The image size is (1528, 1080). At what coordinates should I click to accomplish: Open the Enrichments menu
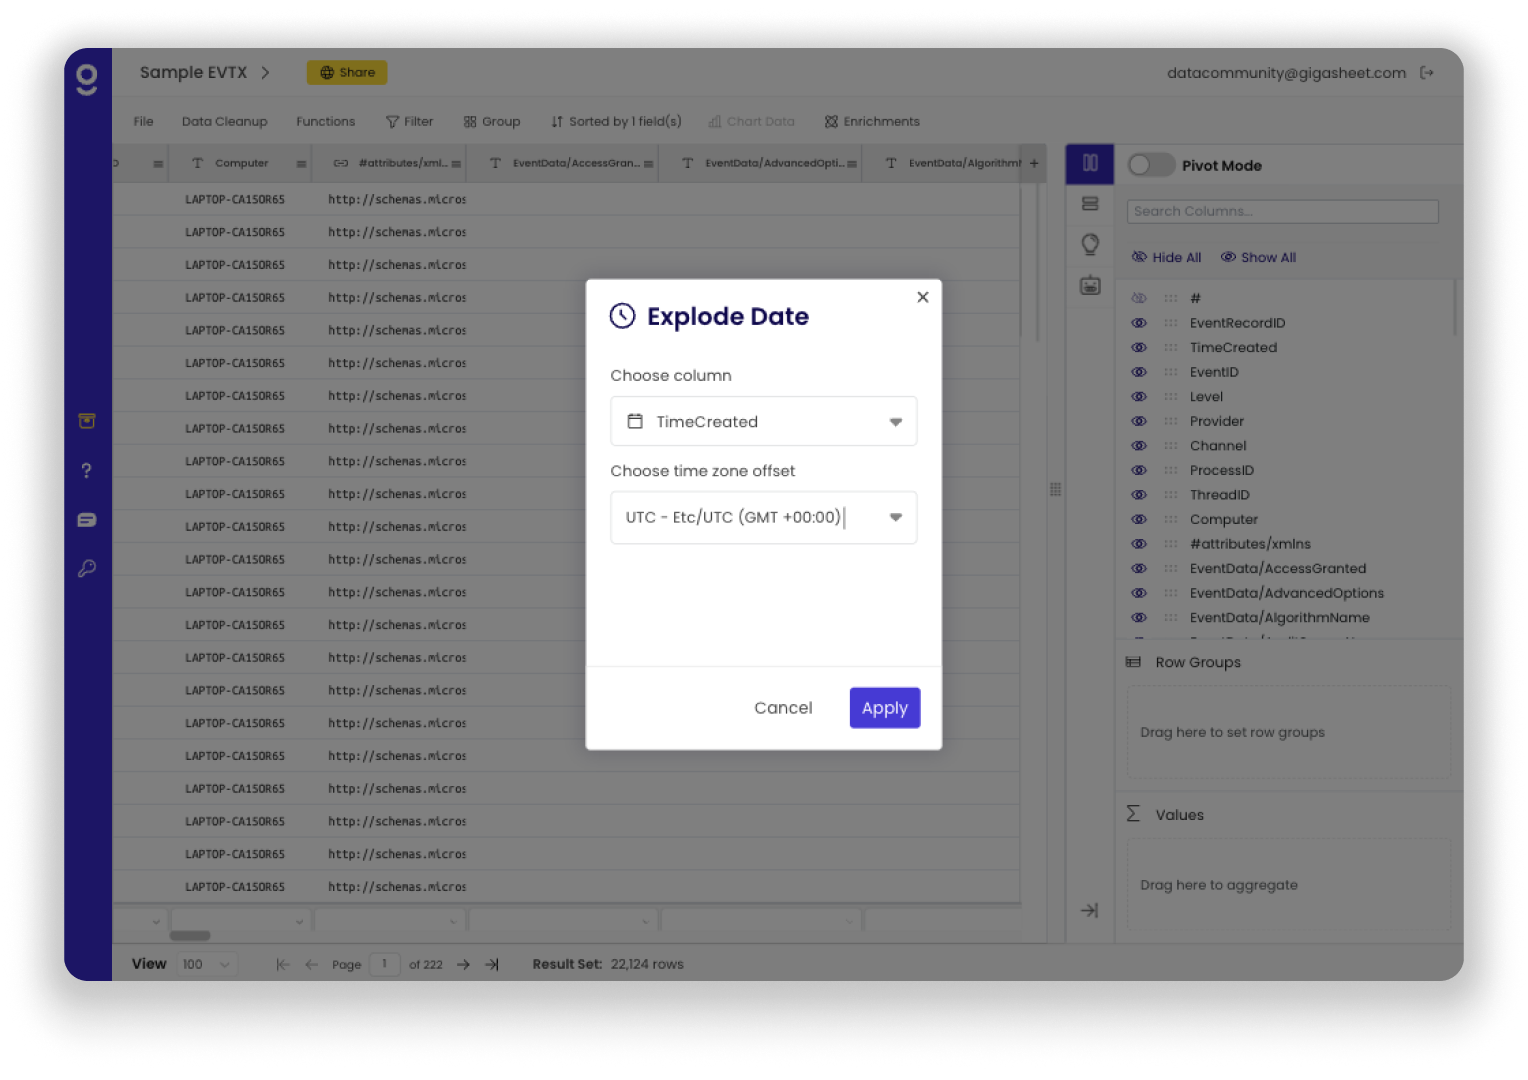(871, 122)
